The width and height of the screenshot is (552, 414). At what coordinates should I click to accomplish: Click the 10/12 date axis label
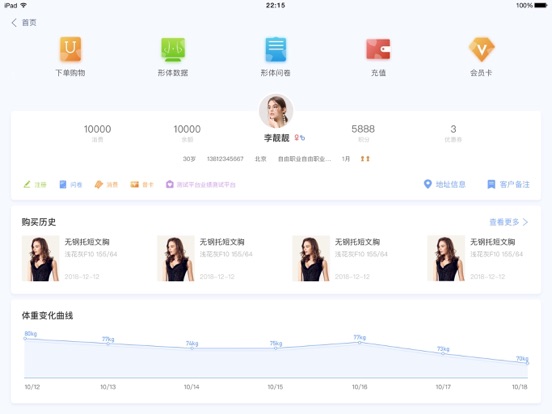click(x=32, y=387)
